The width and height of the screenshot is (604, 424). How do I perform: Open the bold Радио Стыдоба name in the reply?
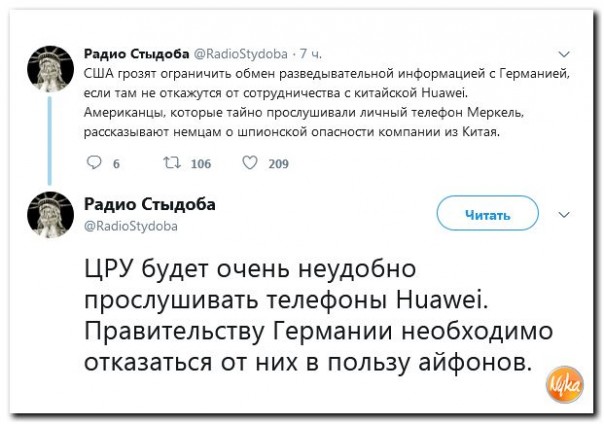pos(149,205)
